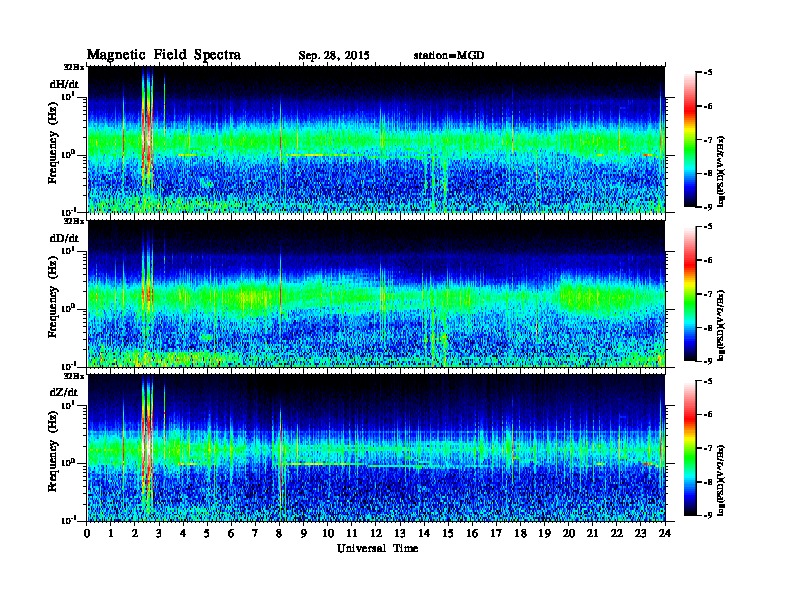Click the '13' hour tick label

(x=400, y=533)
